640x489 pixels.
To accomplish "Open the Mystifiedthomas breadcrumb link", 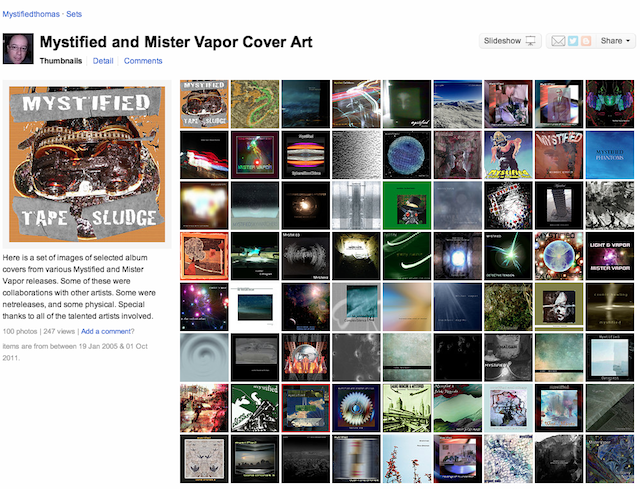I will click(31, 14).
